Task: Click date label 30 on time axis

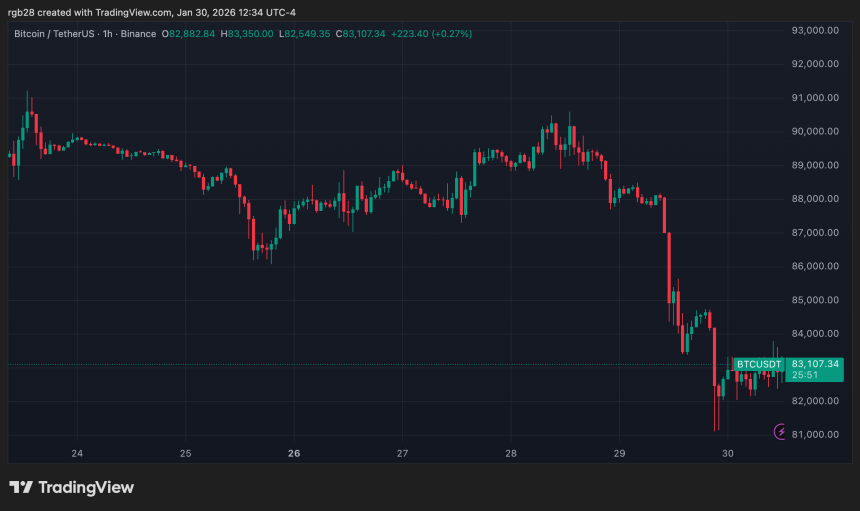Action: point(728,453)
